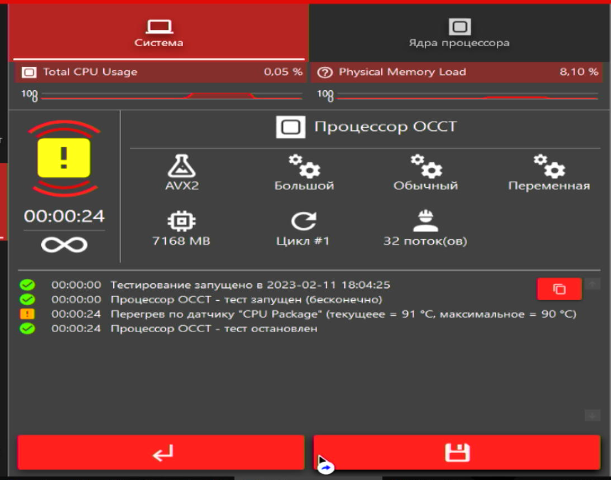Click the Обычный gears icon
Viewport: 611px width, 480px height.
tap(426, 166)
